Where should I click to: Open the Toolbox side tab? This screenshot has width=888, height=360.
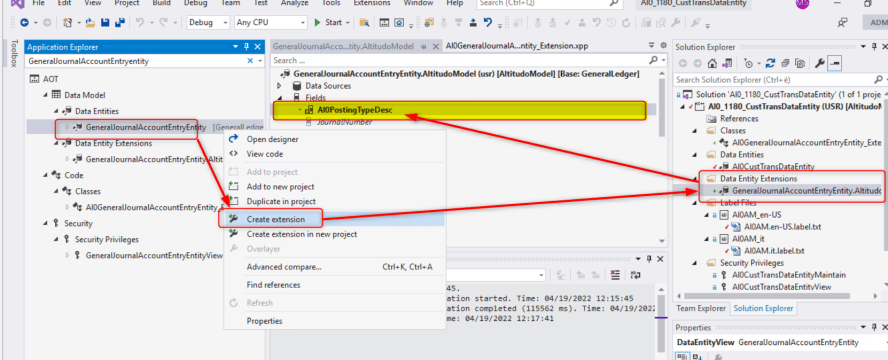click(x=15, y=54)
